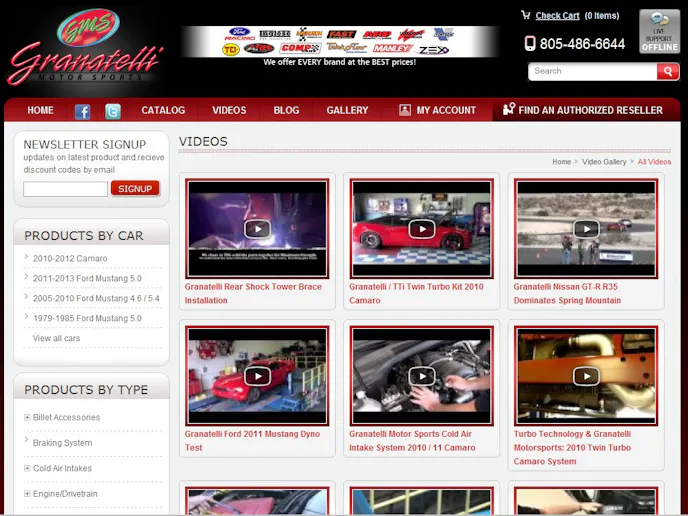Click the red search magnifier button
Viewport: 688px width, 516px height.
(668, 71)
